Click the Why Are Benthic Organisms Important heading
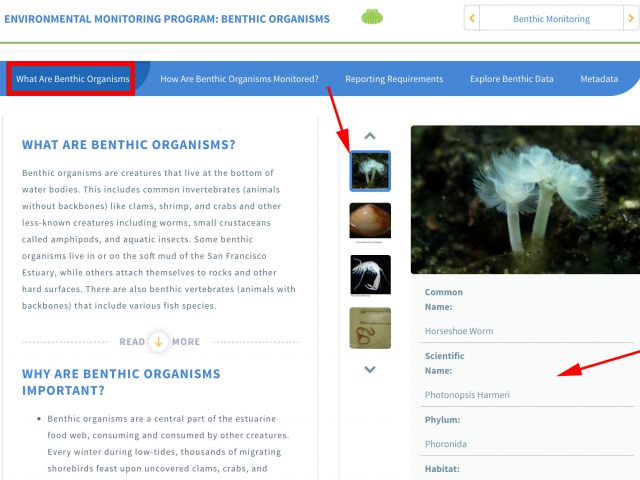This screenshot has height=480, width=640. [x=121, y=382]
